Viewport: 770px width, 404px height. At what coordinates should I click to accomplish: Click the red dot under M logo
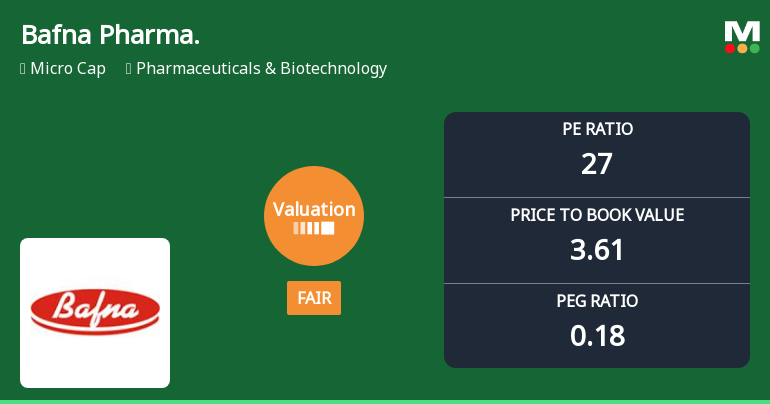point(731,48)
